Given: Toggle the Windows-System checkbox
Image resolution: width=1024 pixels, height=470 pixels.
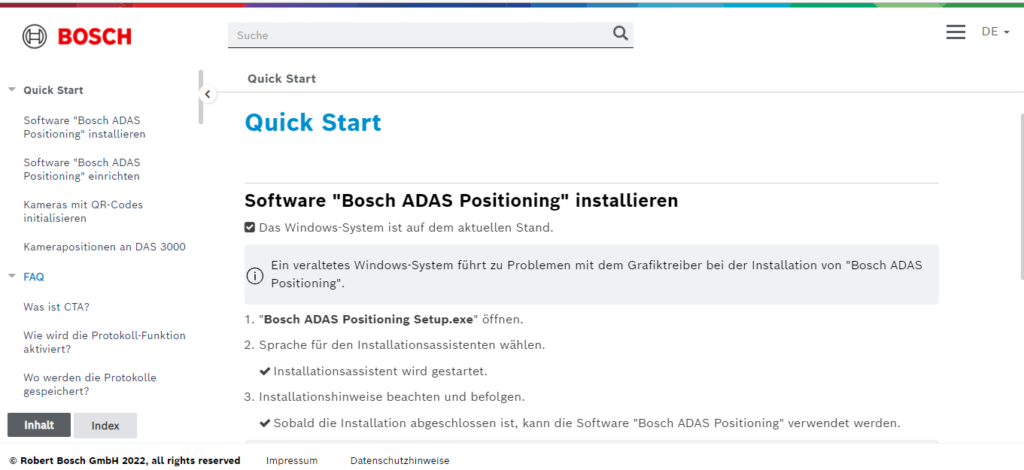Looking at the screenshot, I should pyautogui.click(x=249, y=228).
